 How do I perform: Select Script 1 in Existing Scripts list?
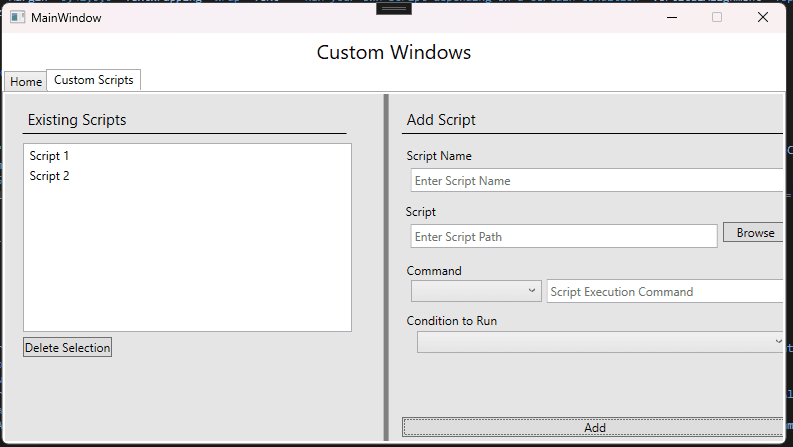tap(50, 156)
